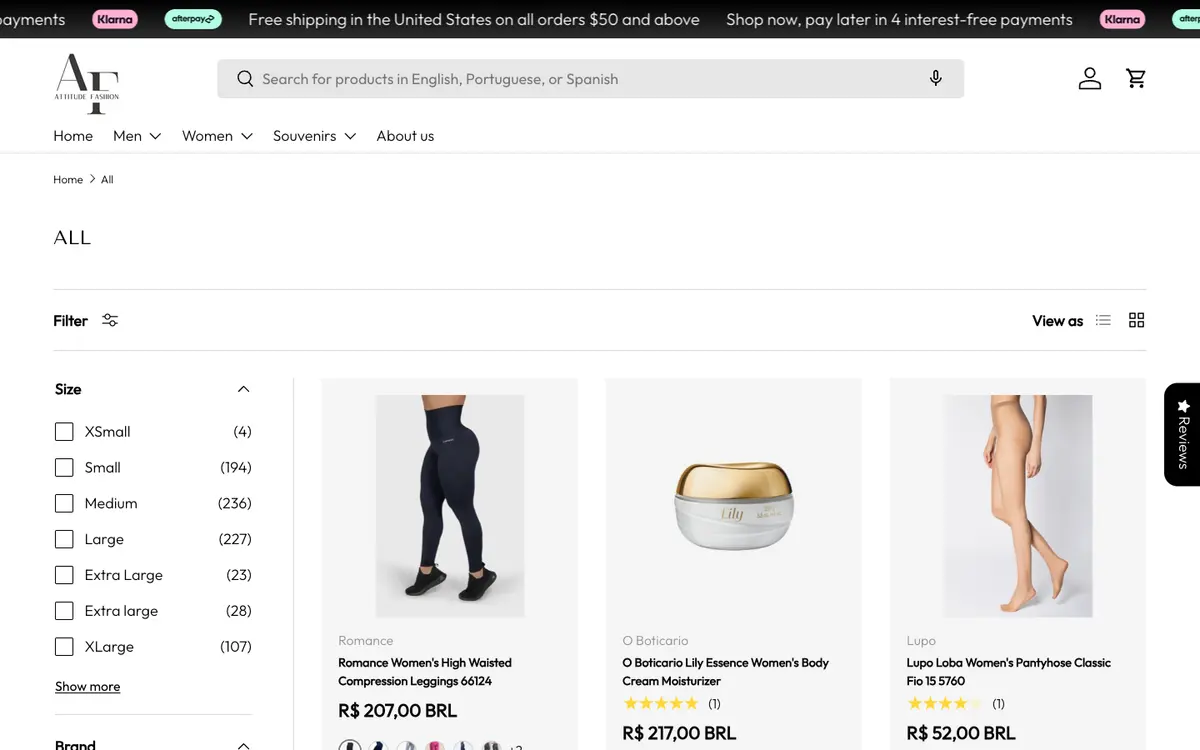Viewport: 1200px width, 750px height.
Task: Click the Lupo brand label
Action: click(921, 641)
